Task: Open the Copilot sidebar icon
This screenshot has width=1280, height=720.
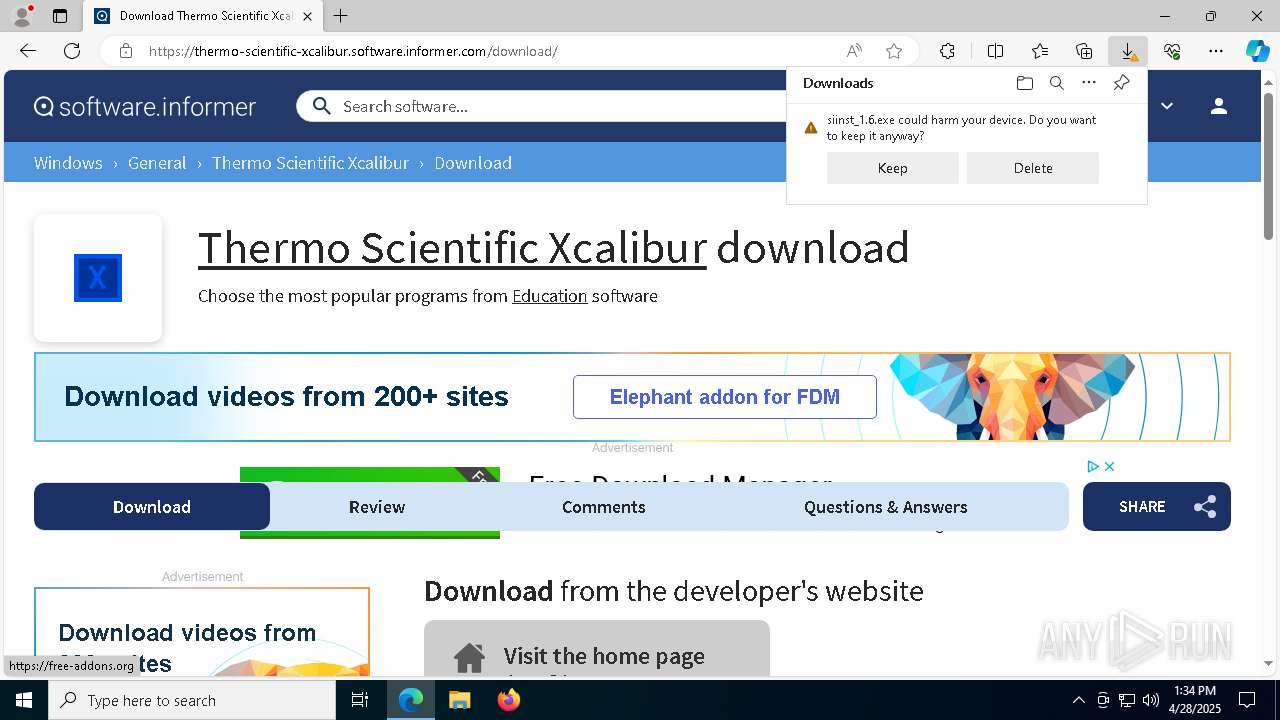Action: 1257,51
